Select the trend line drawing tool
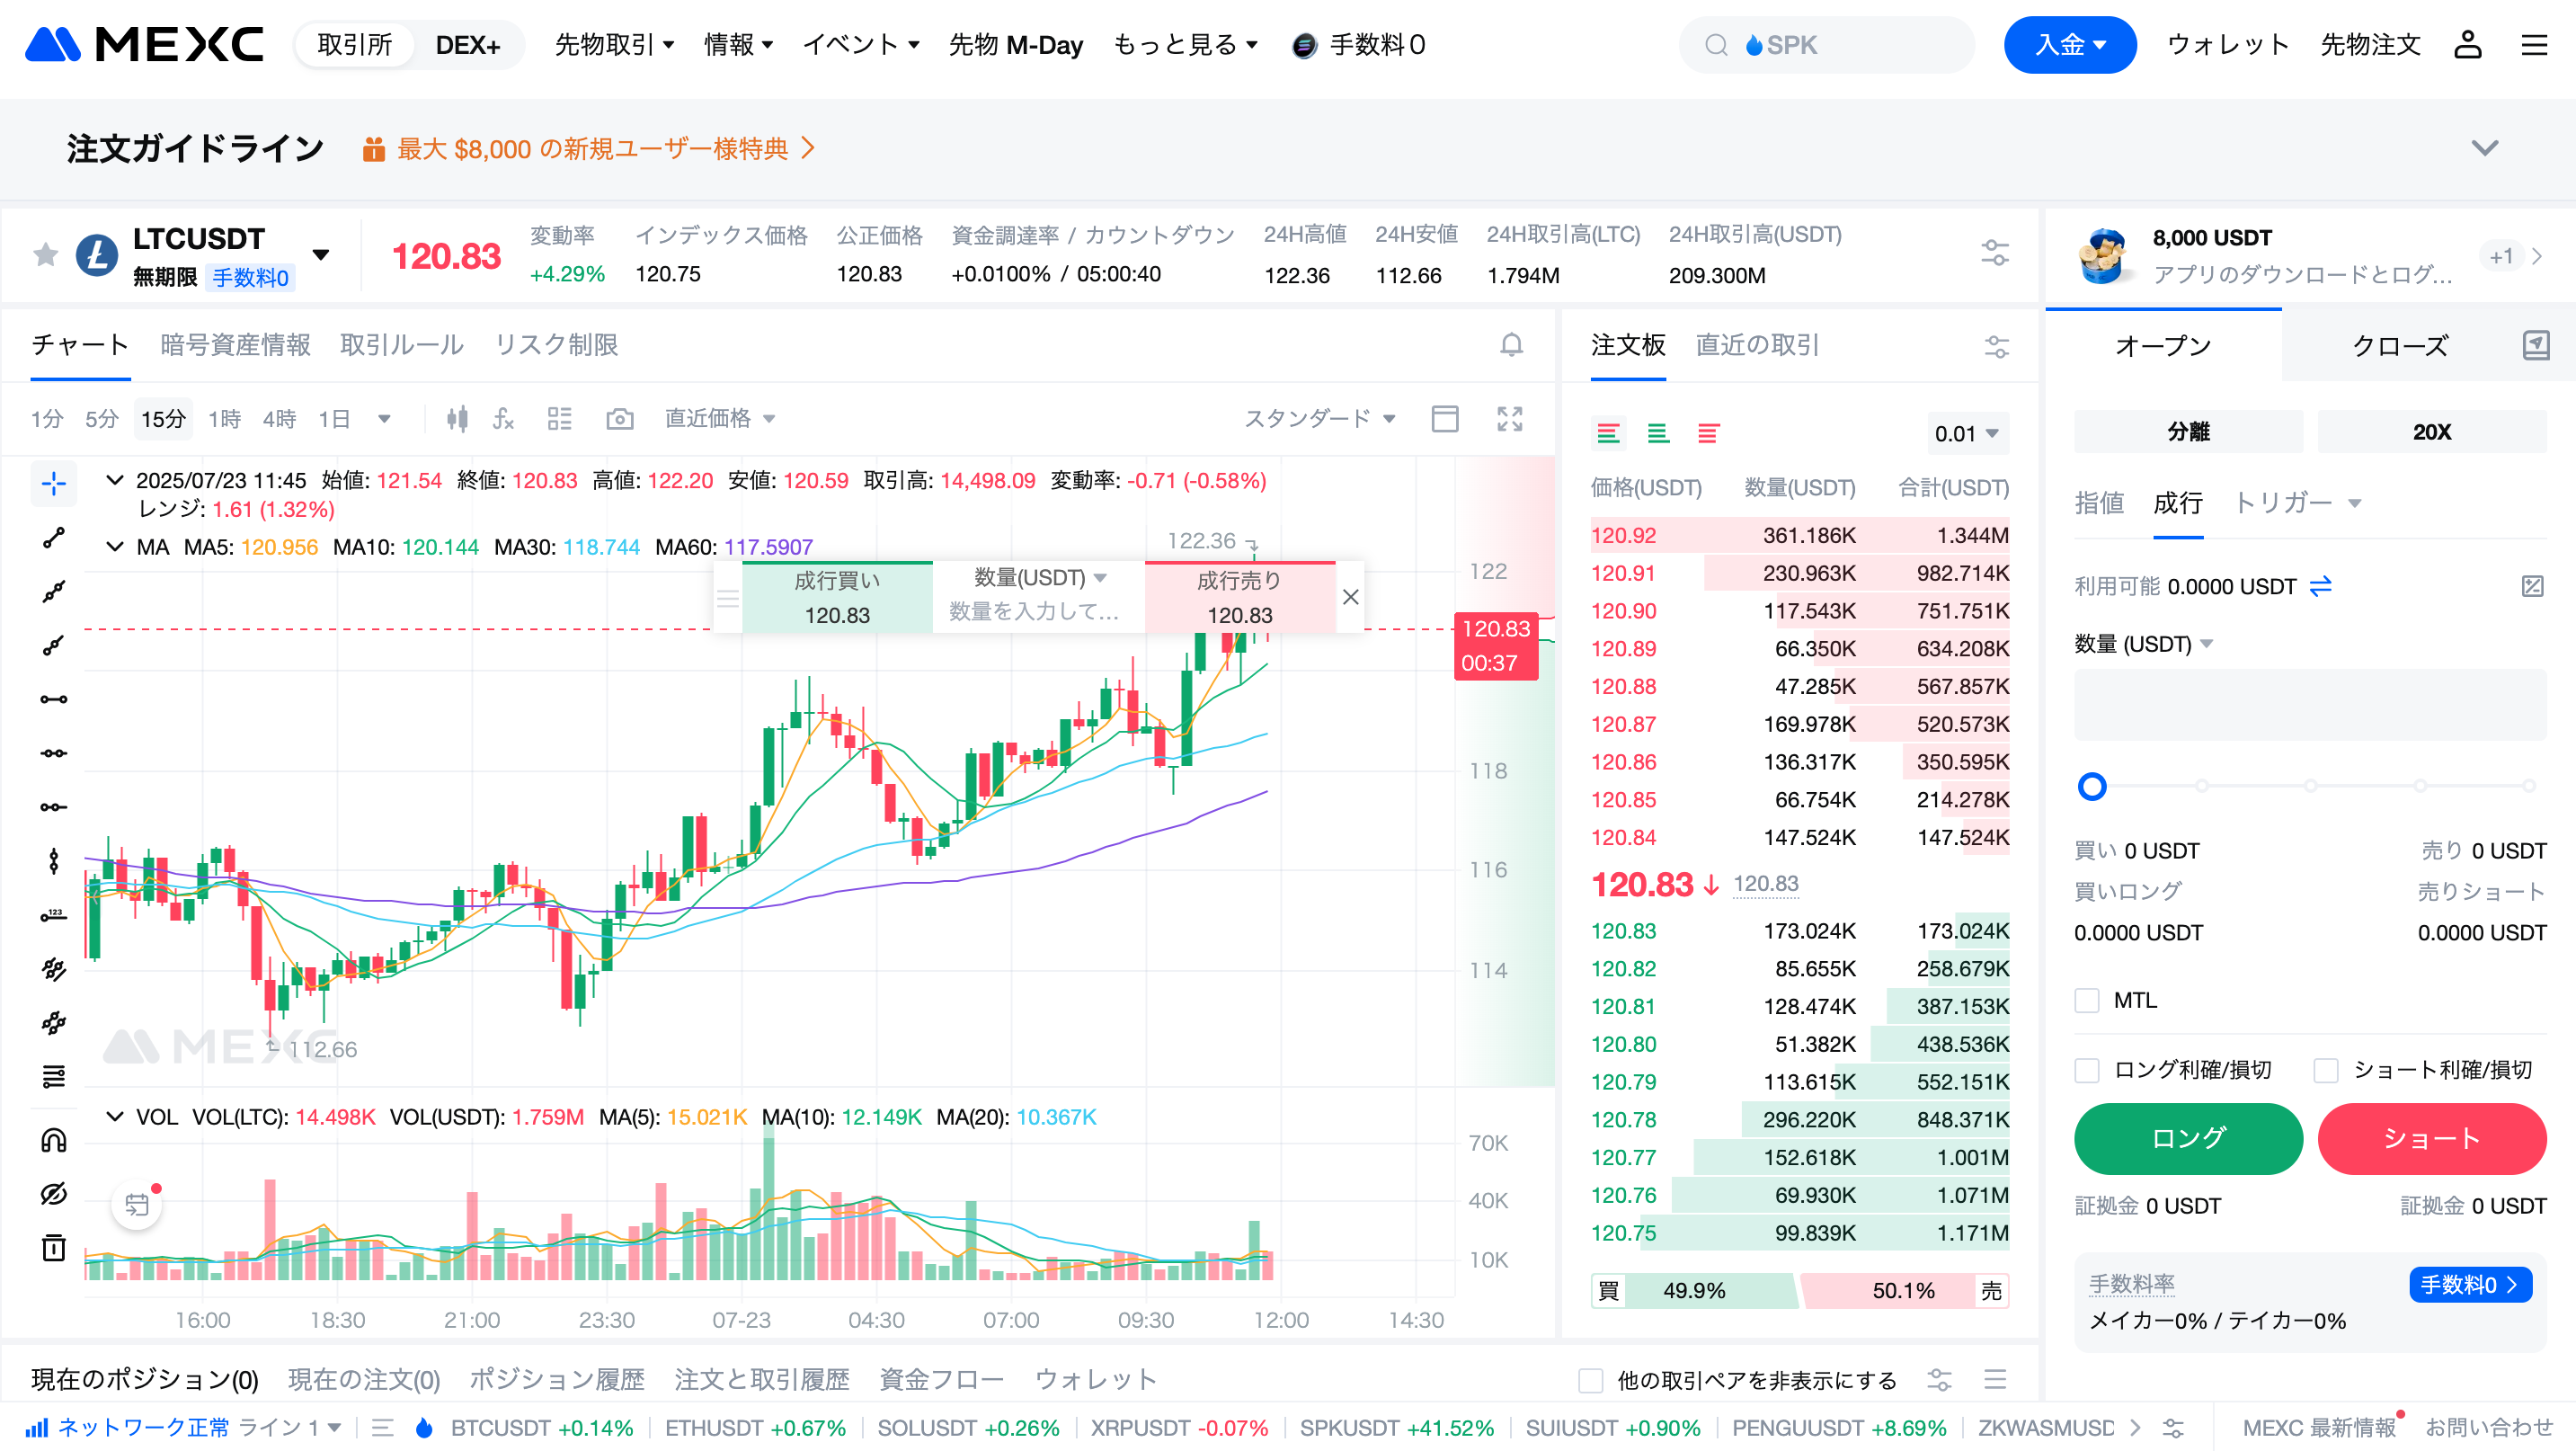Viewport: 2576px width, 1451px height. [x=54, y=538]
